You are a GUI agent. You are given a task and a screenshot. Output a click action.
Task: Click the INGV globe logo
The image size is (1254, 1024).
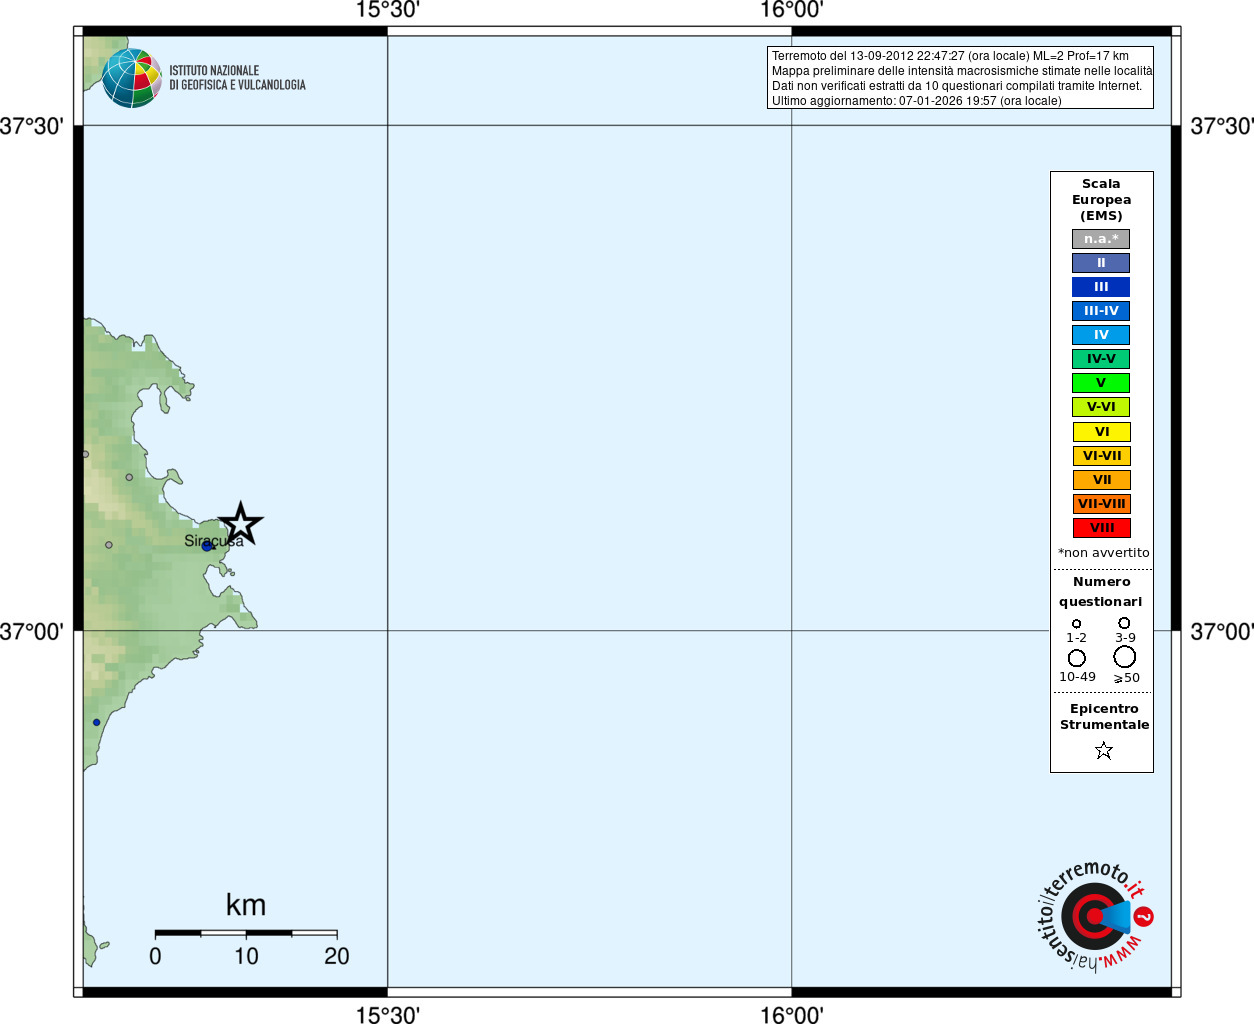point(132,78)
